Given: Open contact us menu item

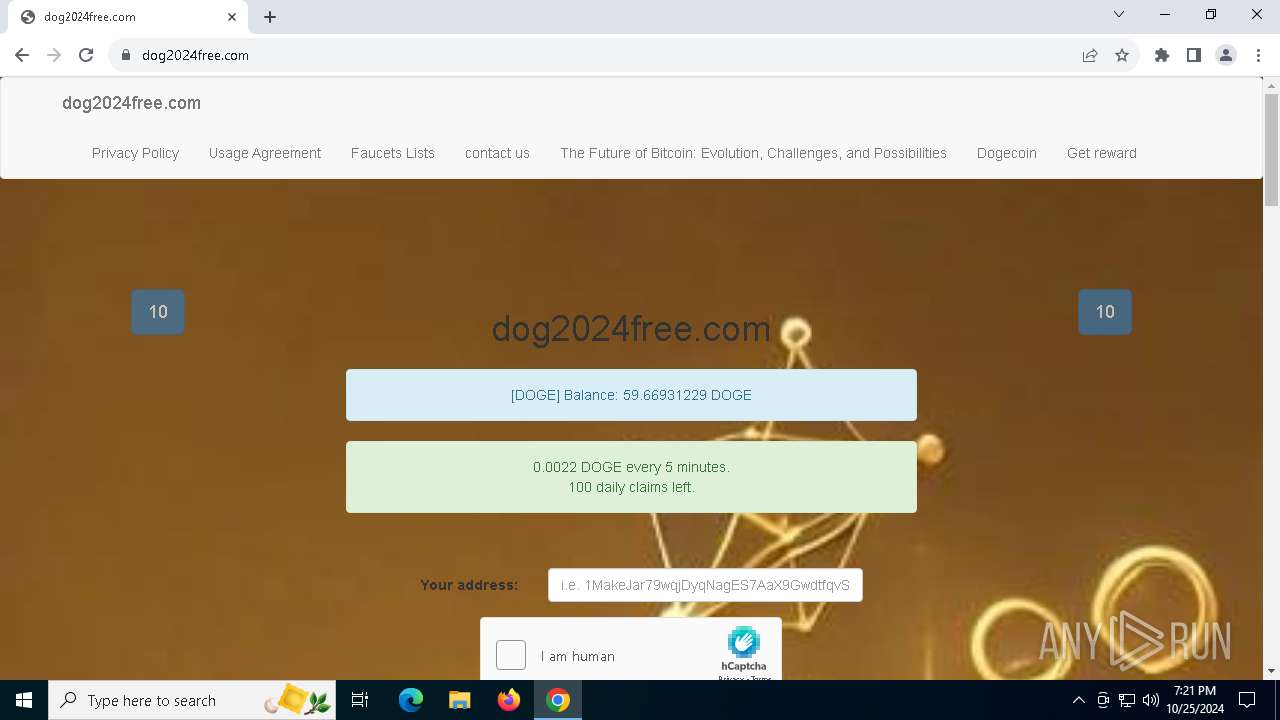Looking at the screenshot, I should click(x=497, y=153).
